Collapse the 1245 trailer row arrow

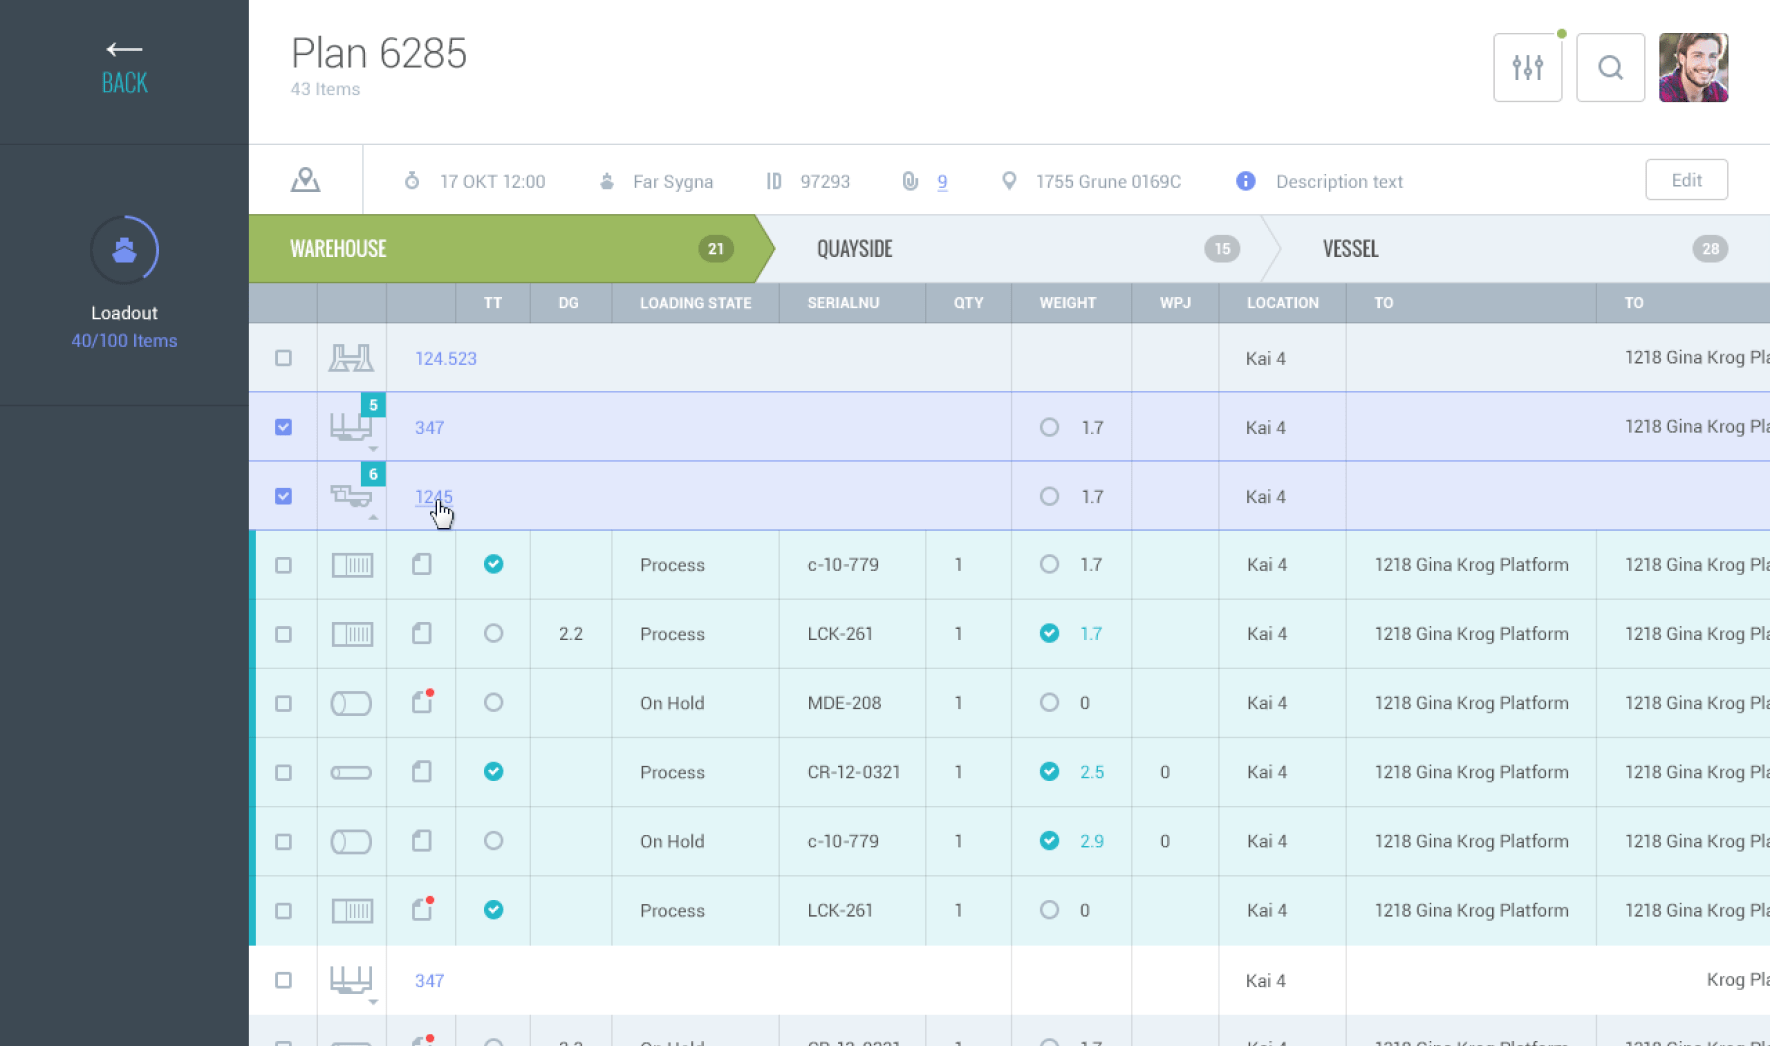(373, 518)
